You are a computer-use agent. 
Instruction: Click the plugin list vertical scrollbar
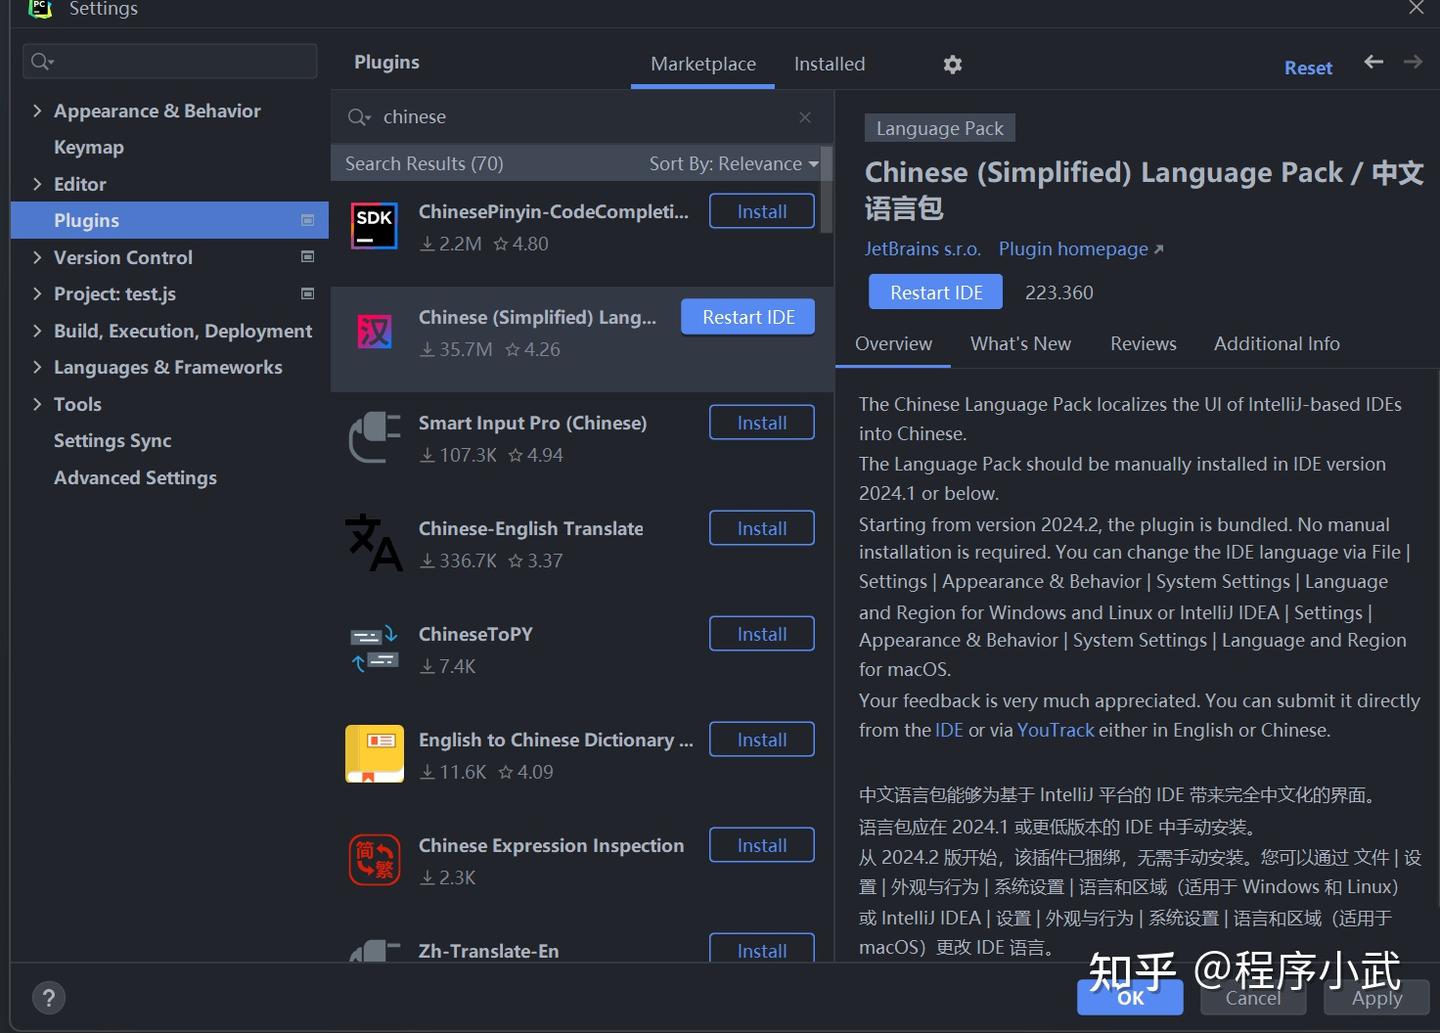826,190
